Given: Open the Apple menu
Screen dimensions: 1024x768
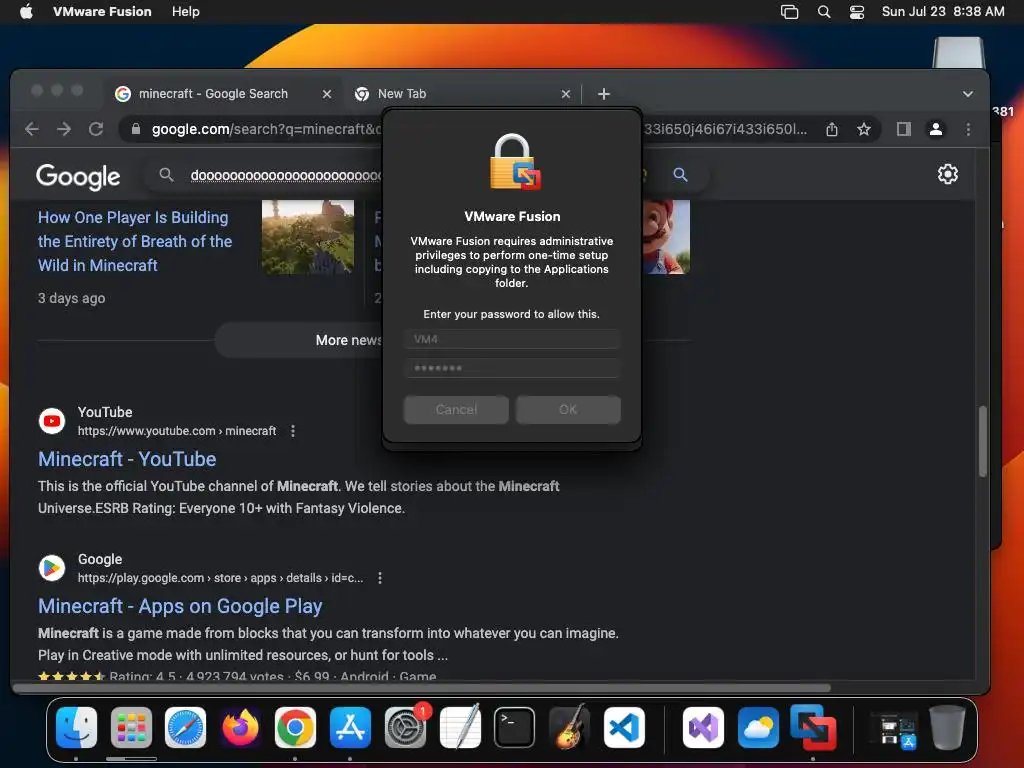Looking at the screenshot, I should (x=25, y=11).
